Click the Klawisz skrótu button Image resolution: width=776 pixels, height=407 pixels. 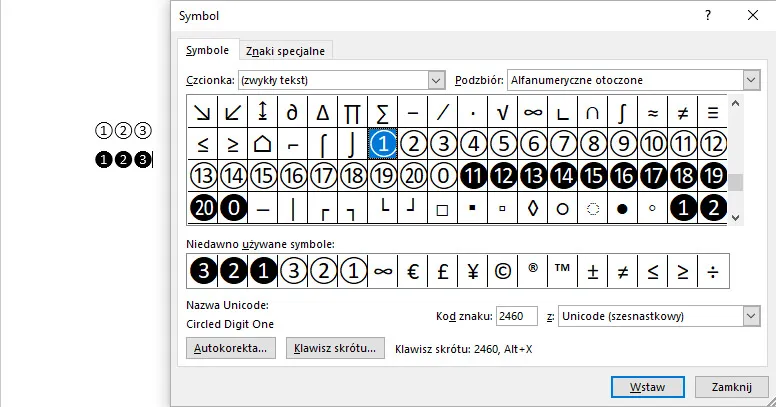pyautogui.click(x=336, y=349)
